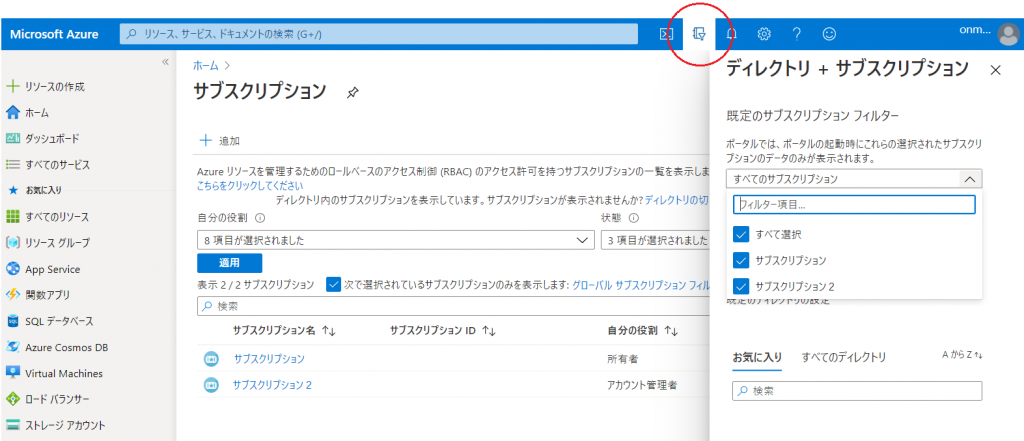Image resolution: width=1024 pixels, height=441 pixels.
Task: Switch to the すべてのディレクトリ tab
Action: click(843, 357)
